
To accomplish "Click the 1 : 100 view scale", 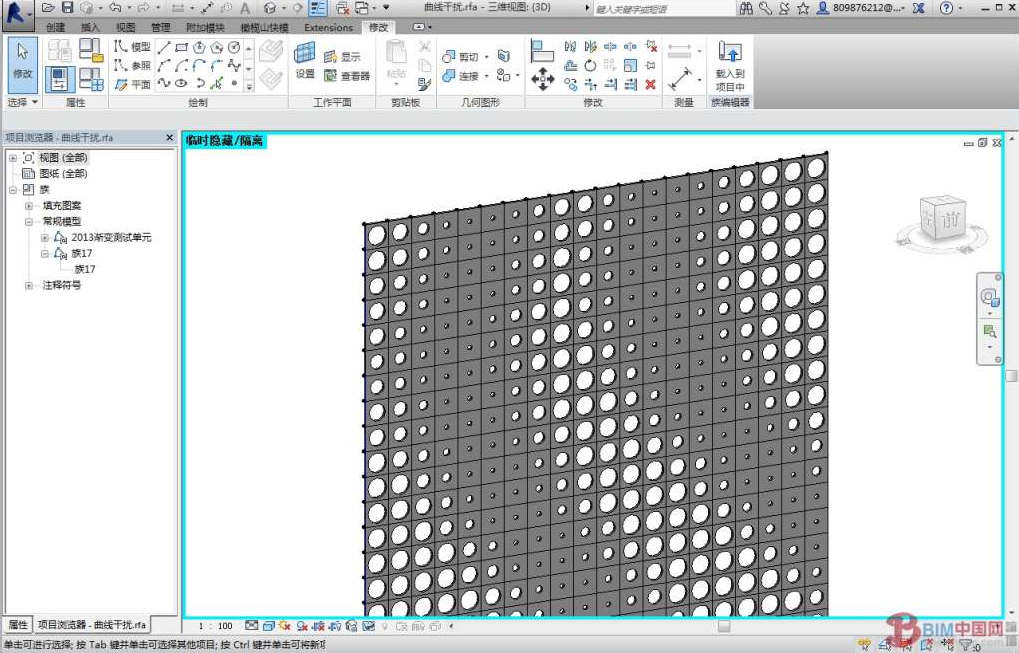I will coord(215,627).
